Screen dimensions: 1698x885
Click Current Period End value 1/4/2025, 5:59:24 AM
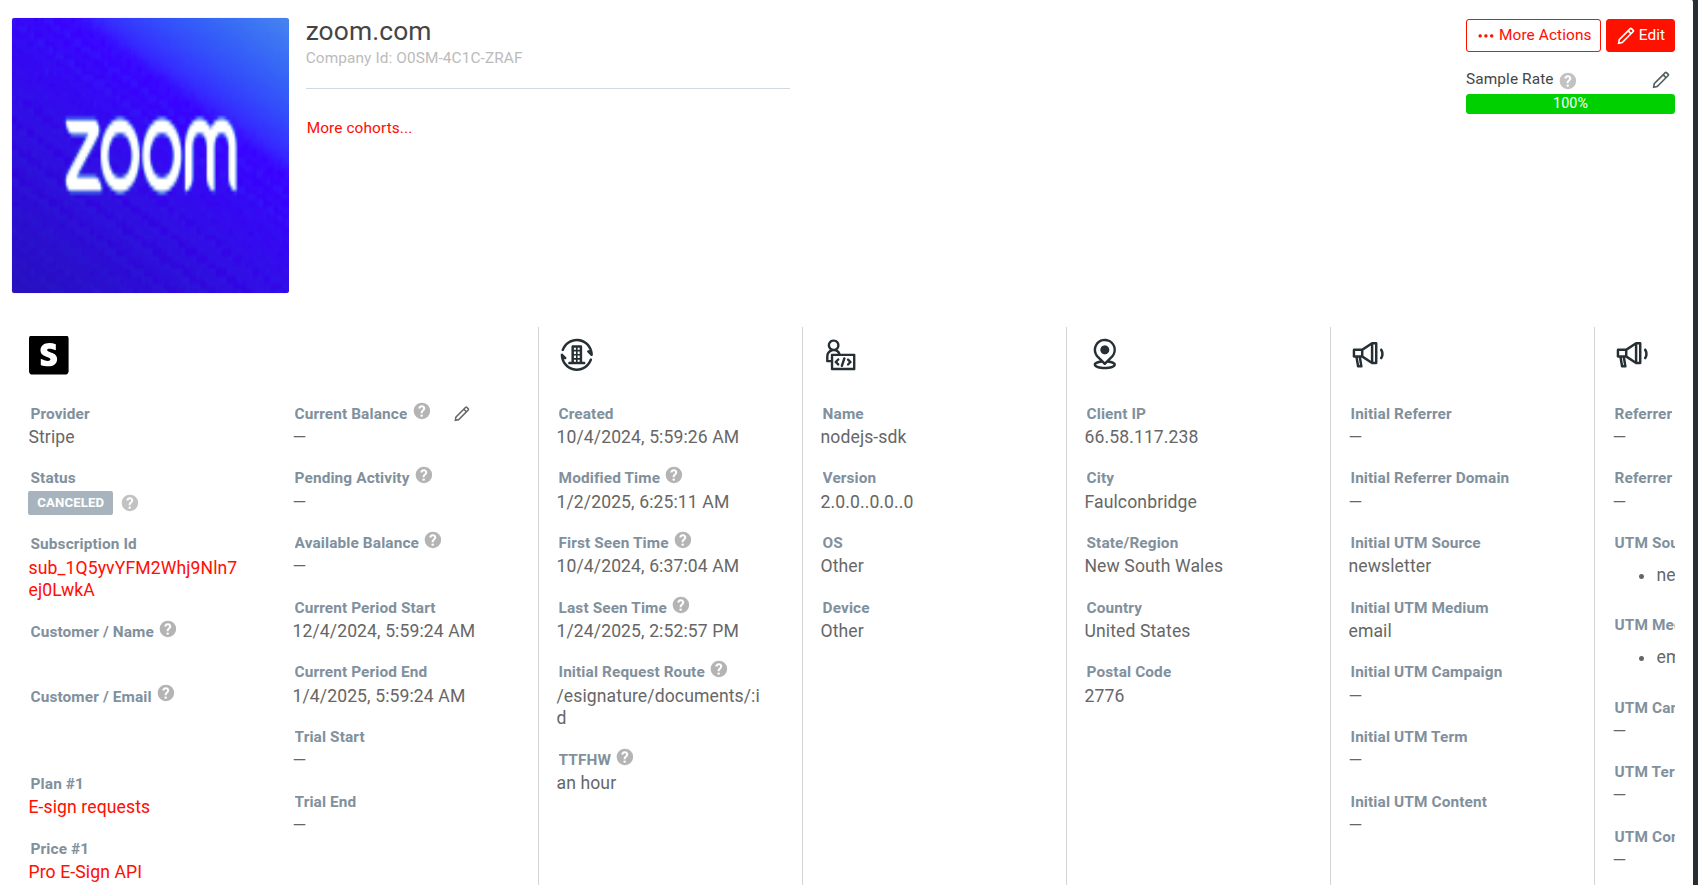pyautogui.click(x=379, y=696)
